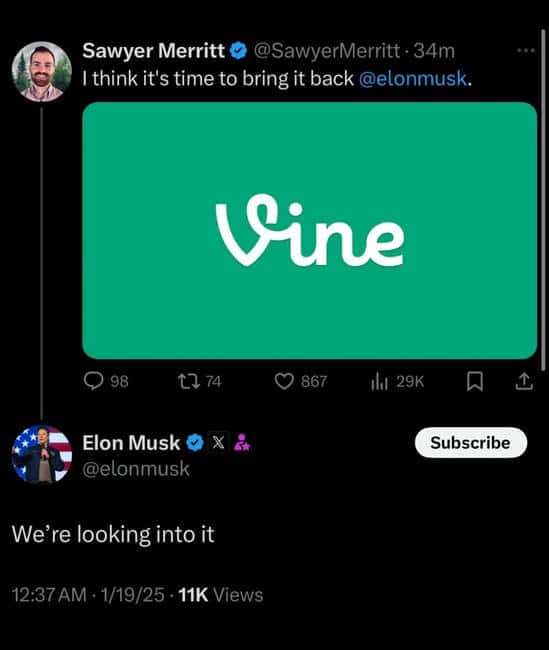Bookmark Sawyer Merritt's post
Viewport: 549px width, 650px height.
click(475, 381)
